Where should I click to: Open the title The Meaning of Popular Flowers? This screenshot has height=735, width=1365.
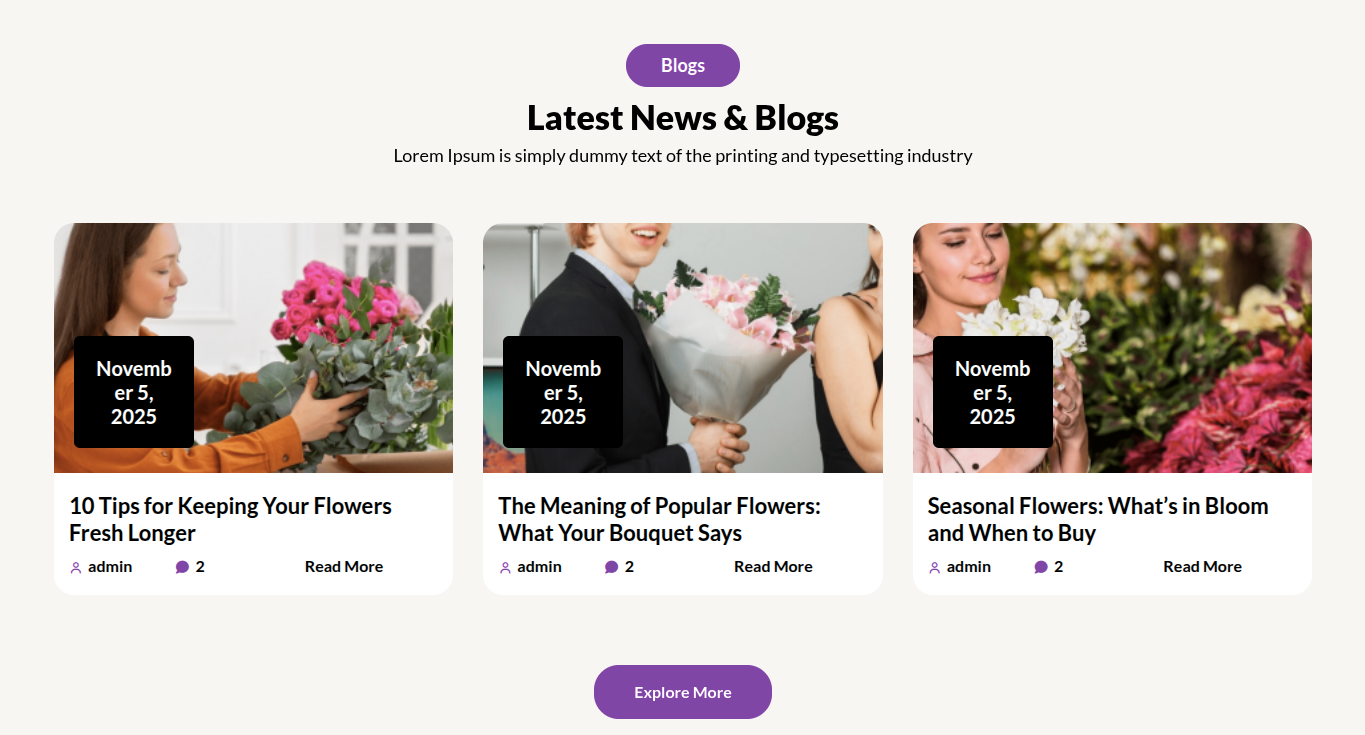(x=659, y=519)
